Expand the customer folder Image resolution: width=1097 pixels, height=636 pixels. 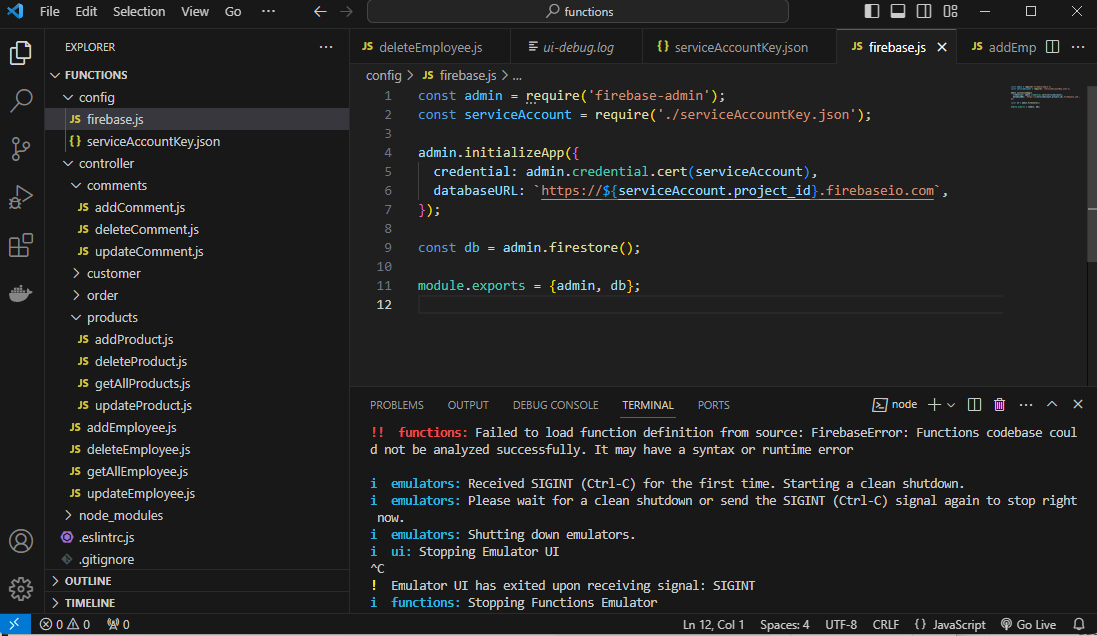pos(113,273)
